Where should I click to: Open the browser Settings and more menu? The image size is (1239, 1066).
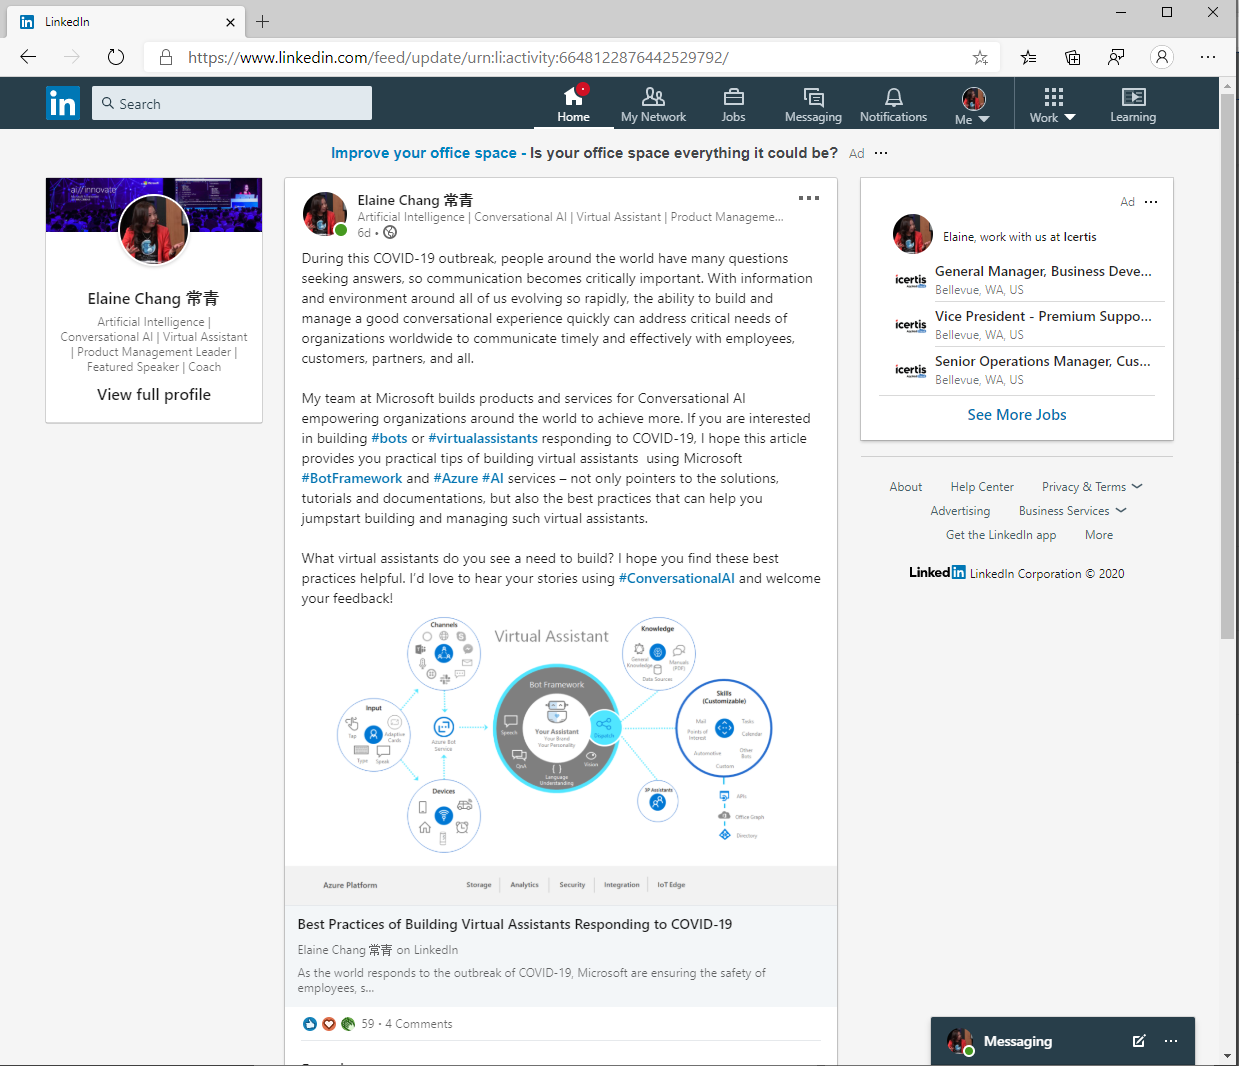tap(1208, 57)
